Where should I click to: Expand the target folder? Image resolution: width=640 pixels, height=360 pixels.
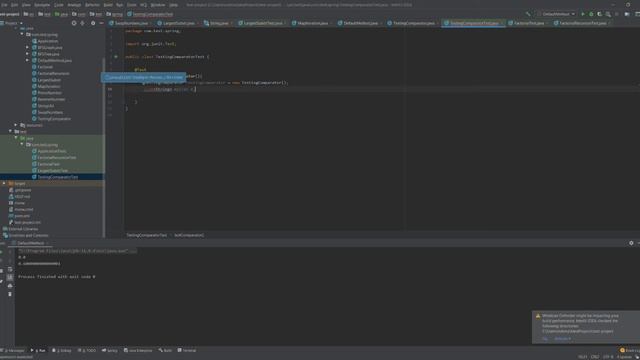pyautogui.click(x=4, y=183)
